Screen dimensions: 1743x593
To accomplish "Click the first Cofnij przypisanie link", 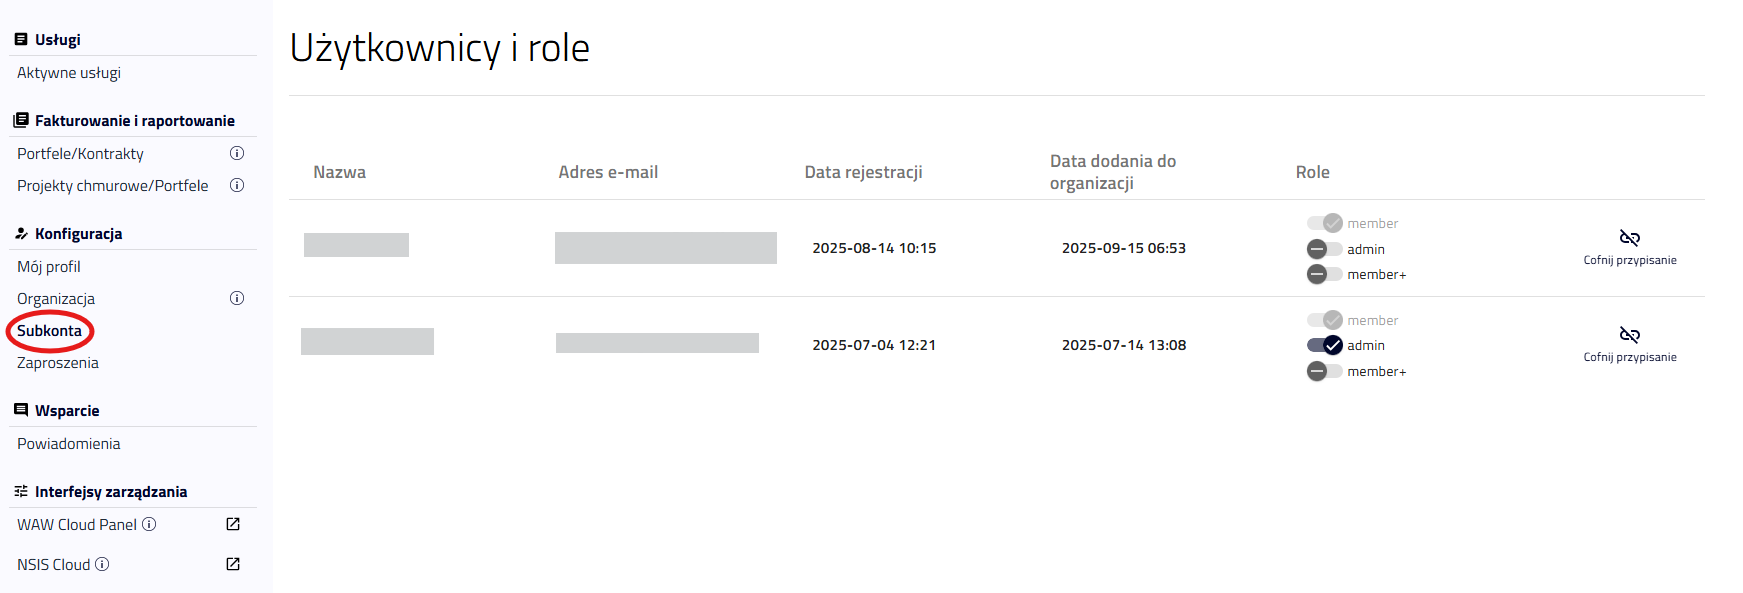I will pos(1629,258).
